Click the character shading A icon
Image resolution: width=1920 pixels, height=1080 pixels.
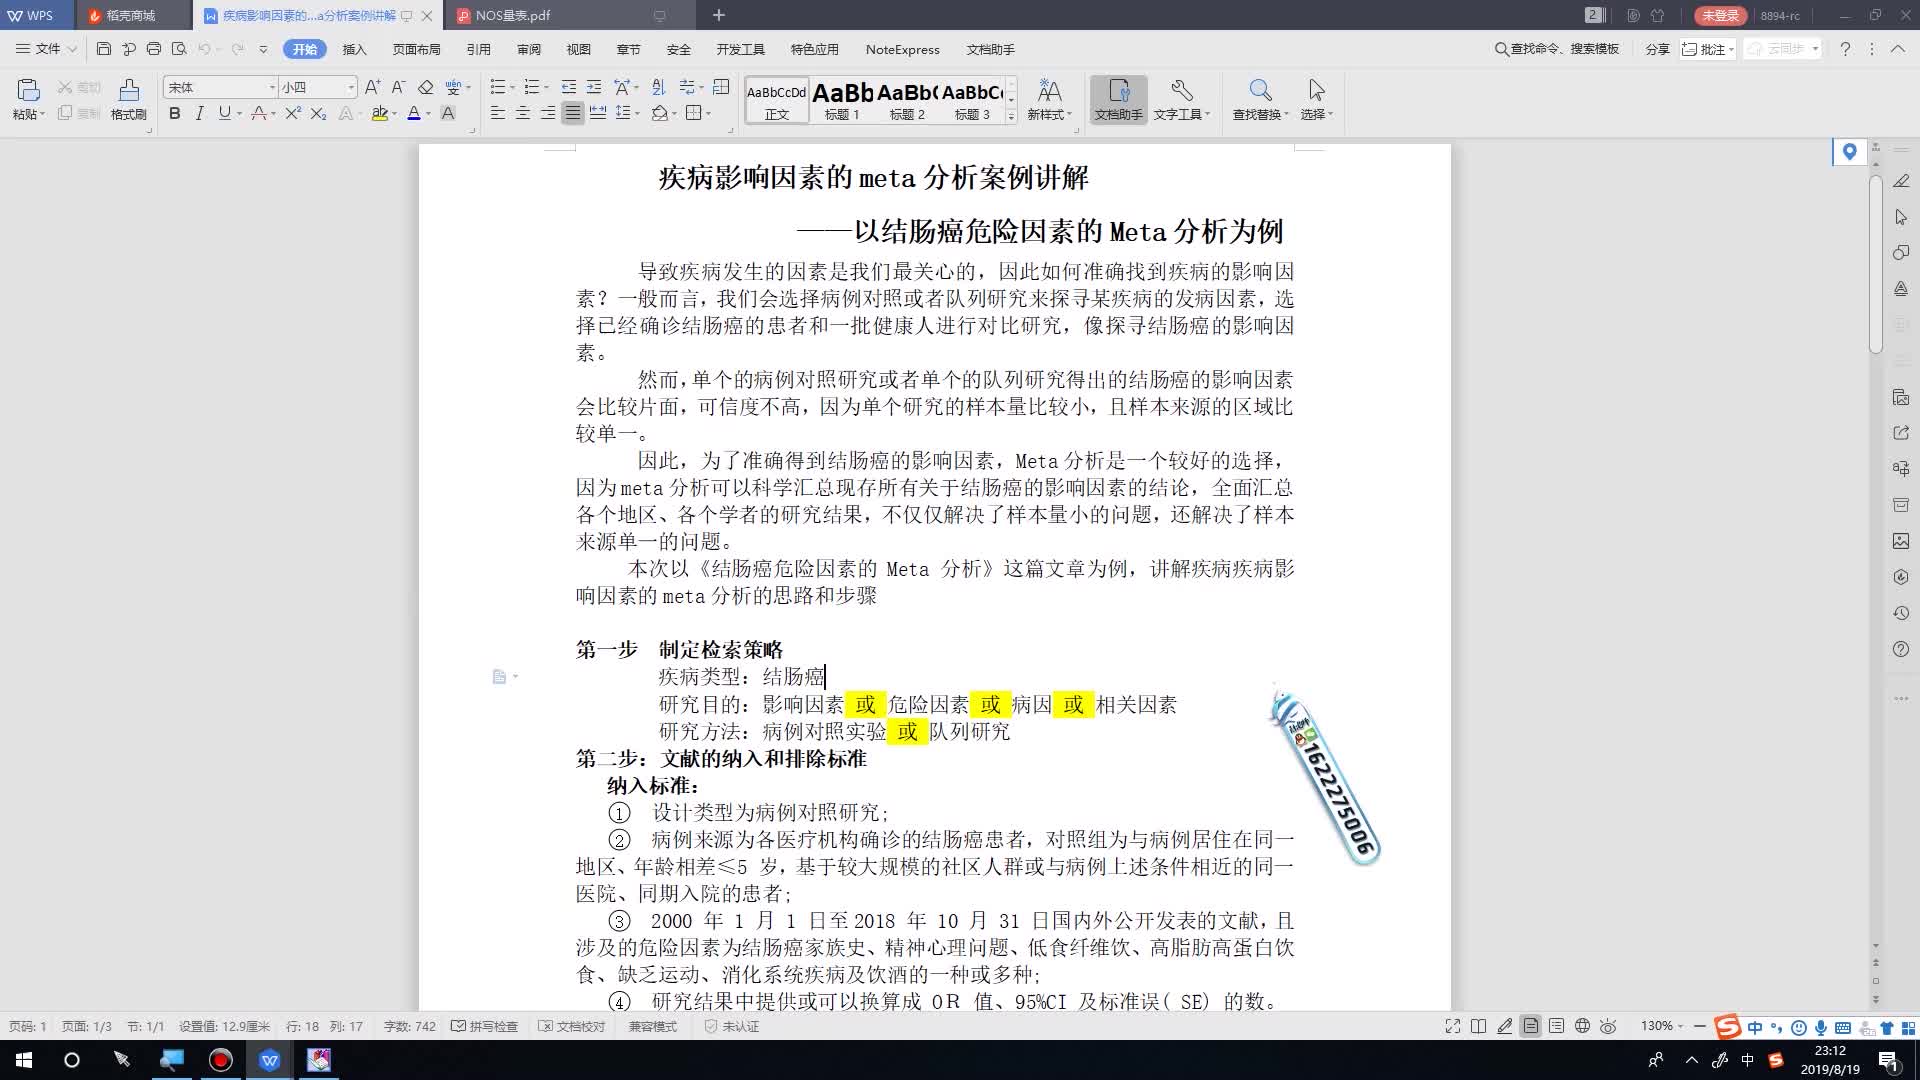(x=448, y=114)
